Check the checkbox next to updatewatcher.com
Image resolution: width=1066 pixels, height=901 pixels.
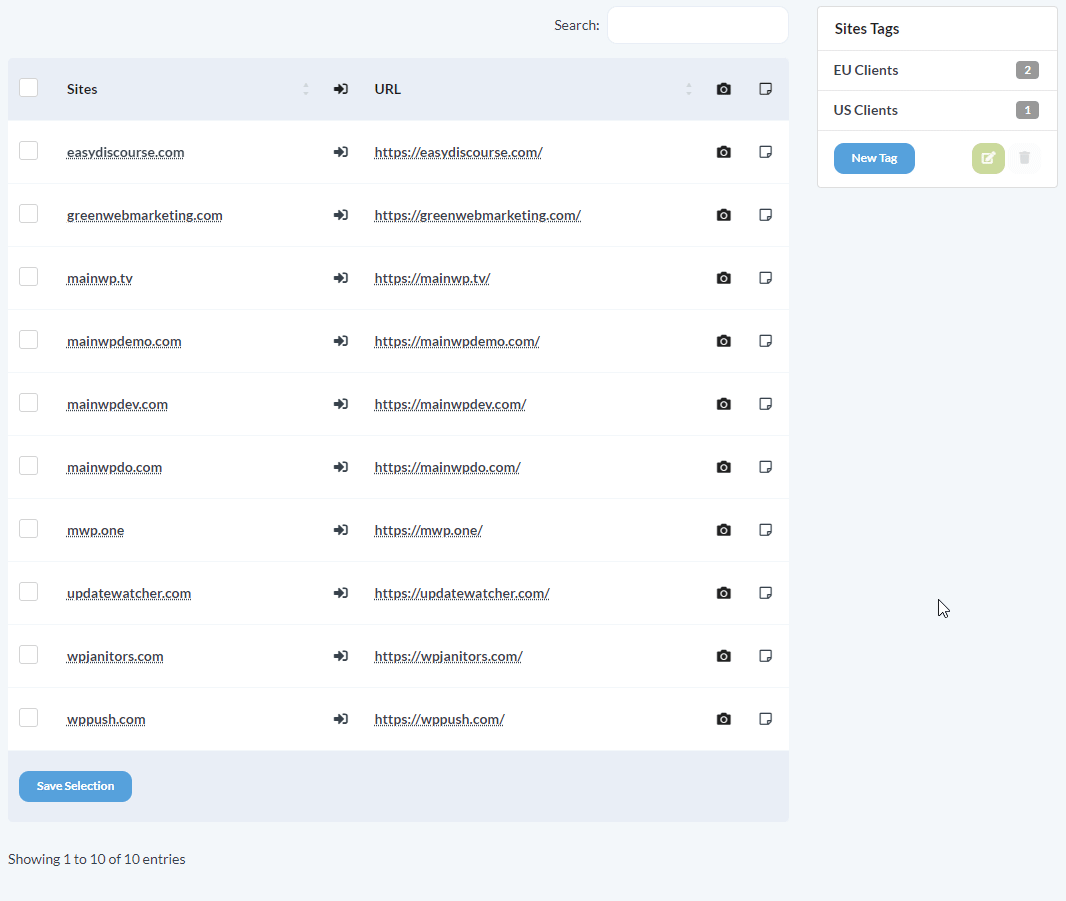pos(28,591)
